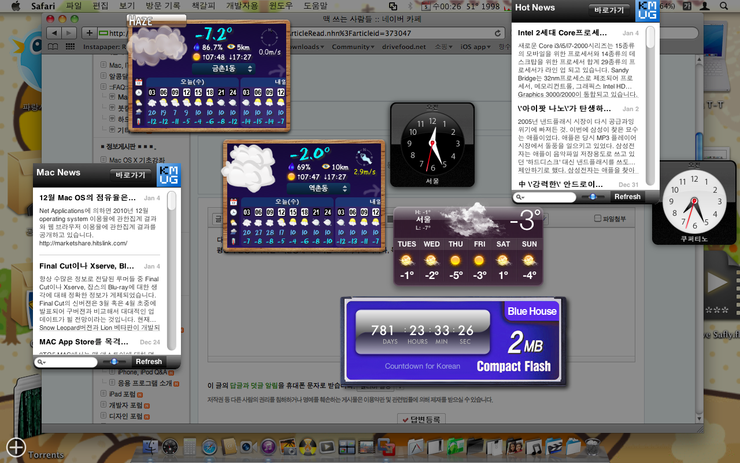Screen dimensions: 740x463
Task: Open Finder from the Dock
Action: pyautogui.click(x=151, y=446)
